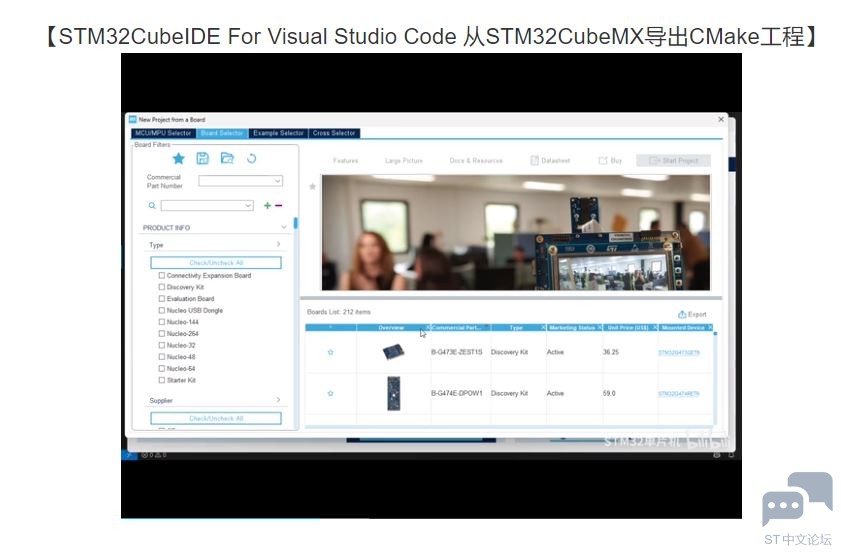Collapse the Type filter group
Screen dimensions: 841x555
278,245
